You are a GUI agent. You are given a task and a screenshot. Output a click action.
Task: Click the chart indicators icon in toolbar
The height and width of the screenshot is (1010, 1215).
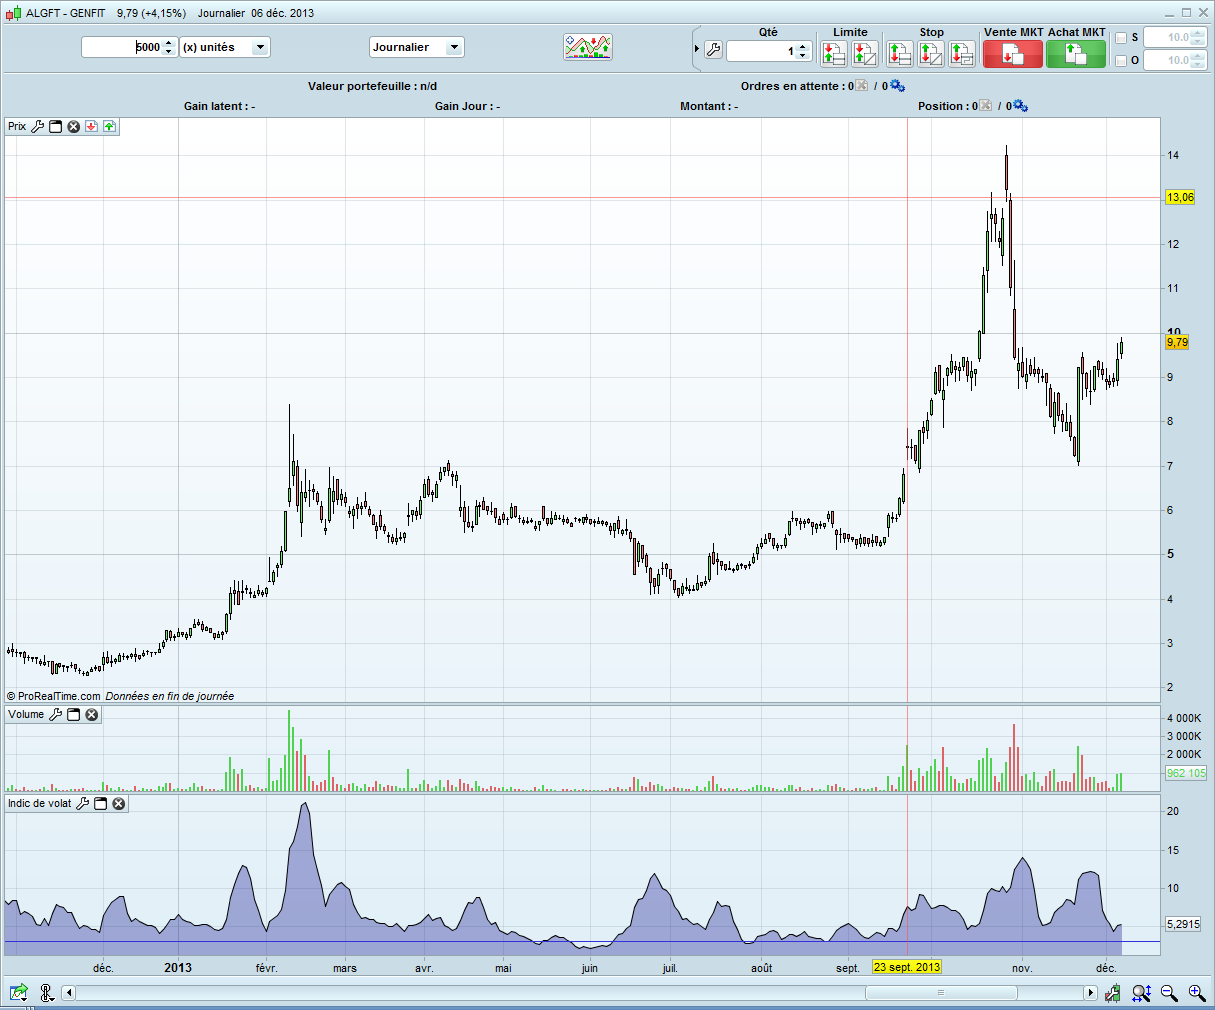pos(588,47)
